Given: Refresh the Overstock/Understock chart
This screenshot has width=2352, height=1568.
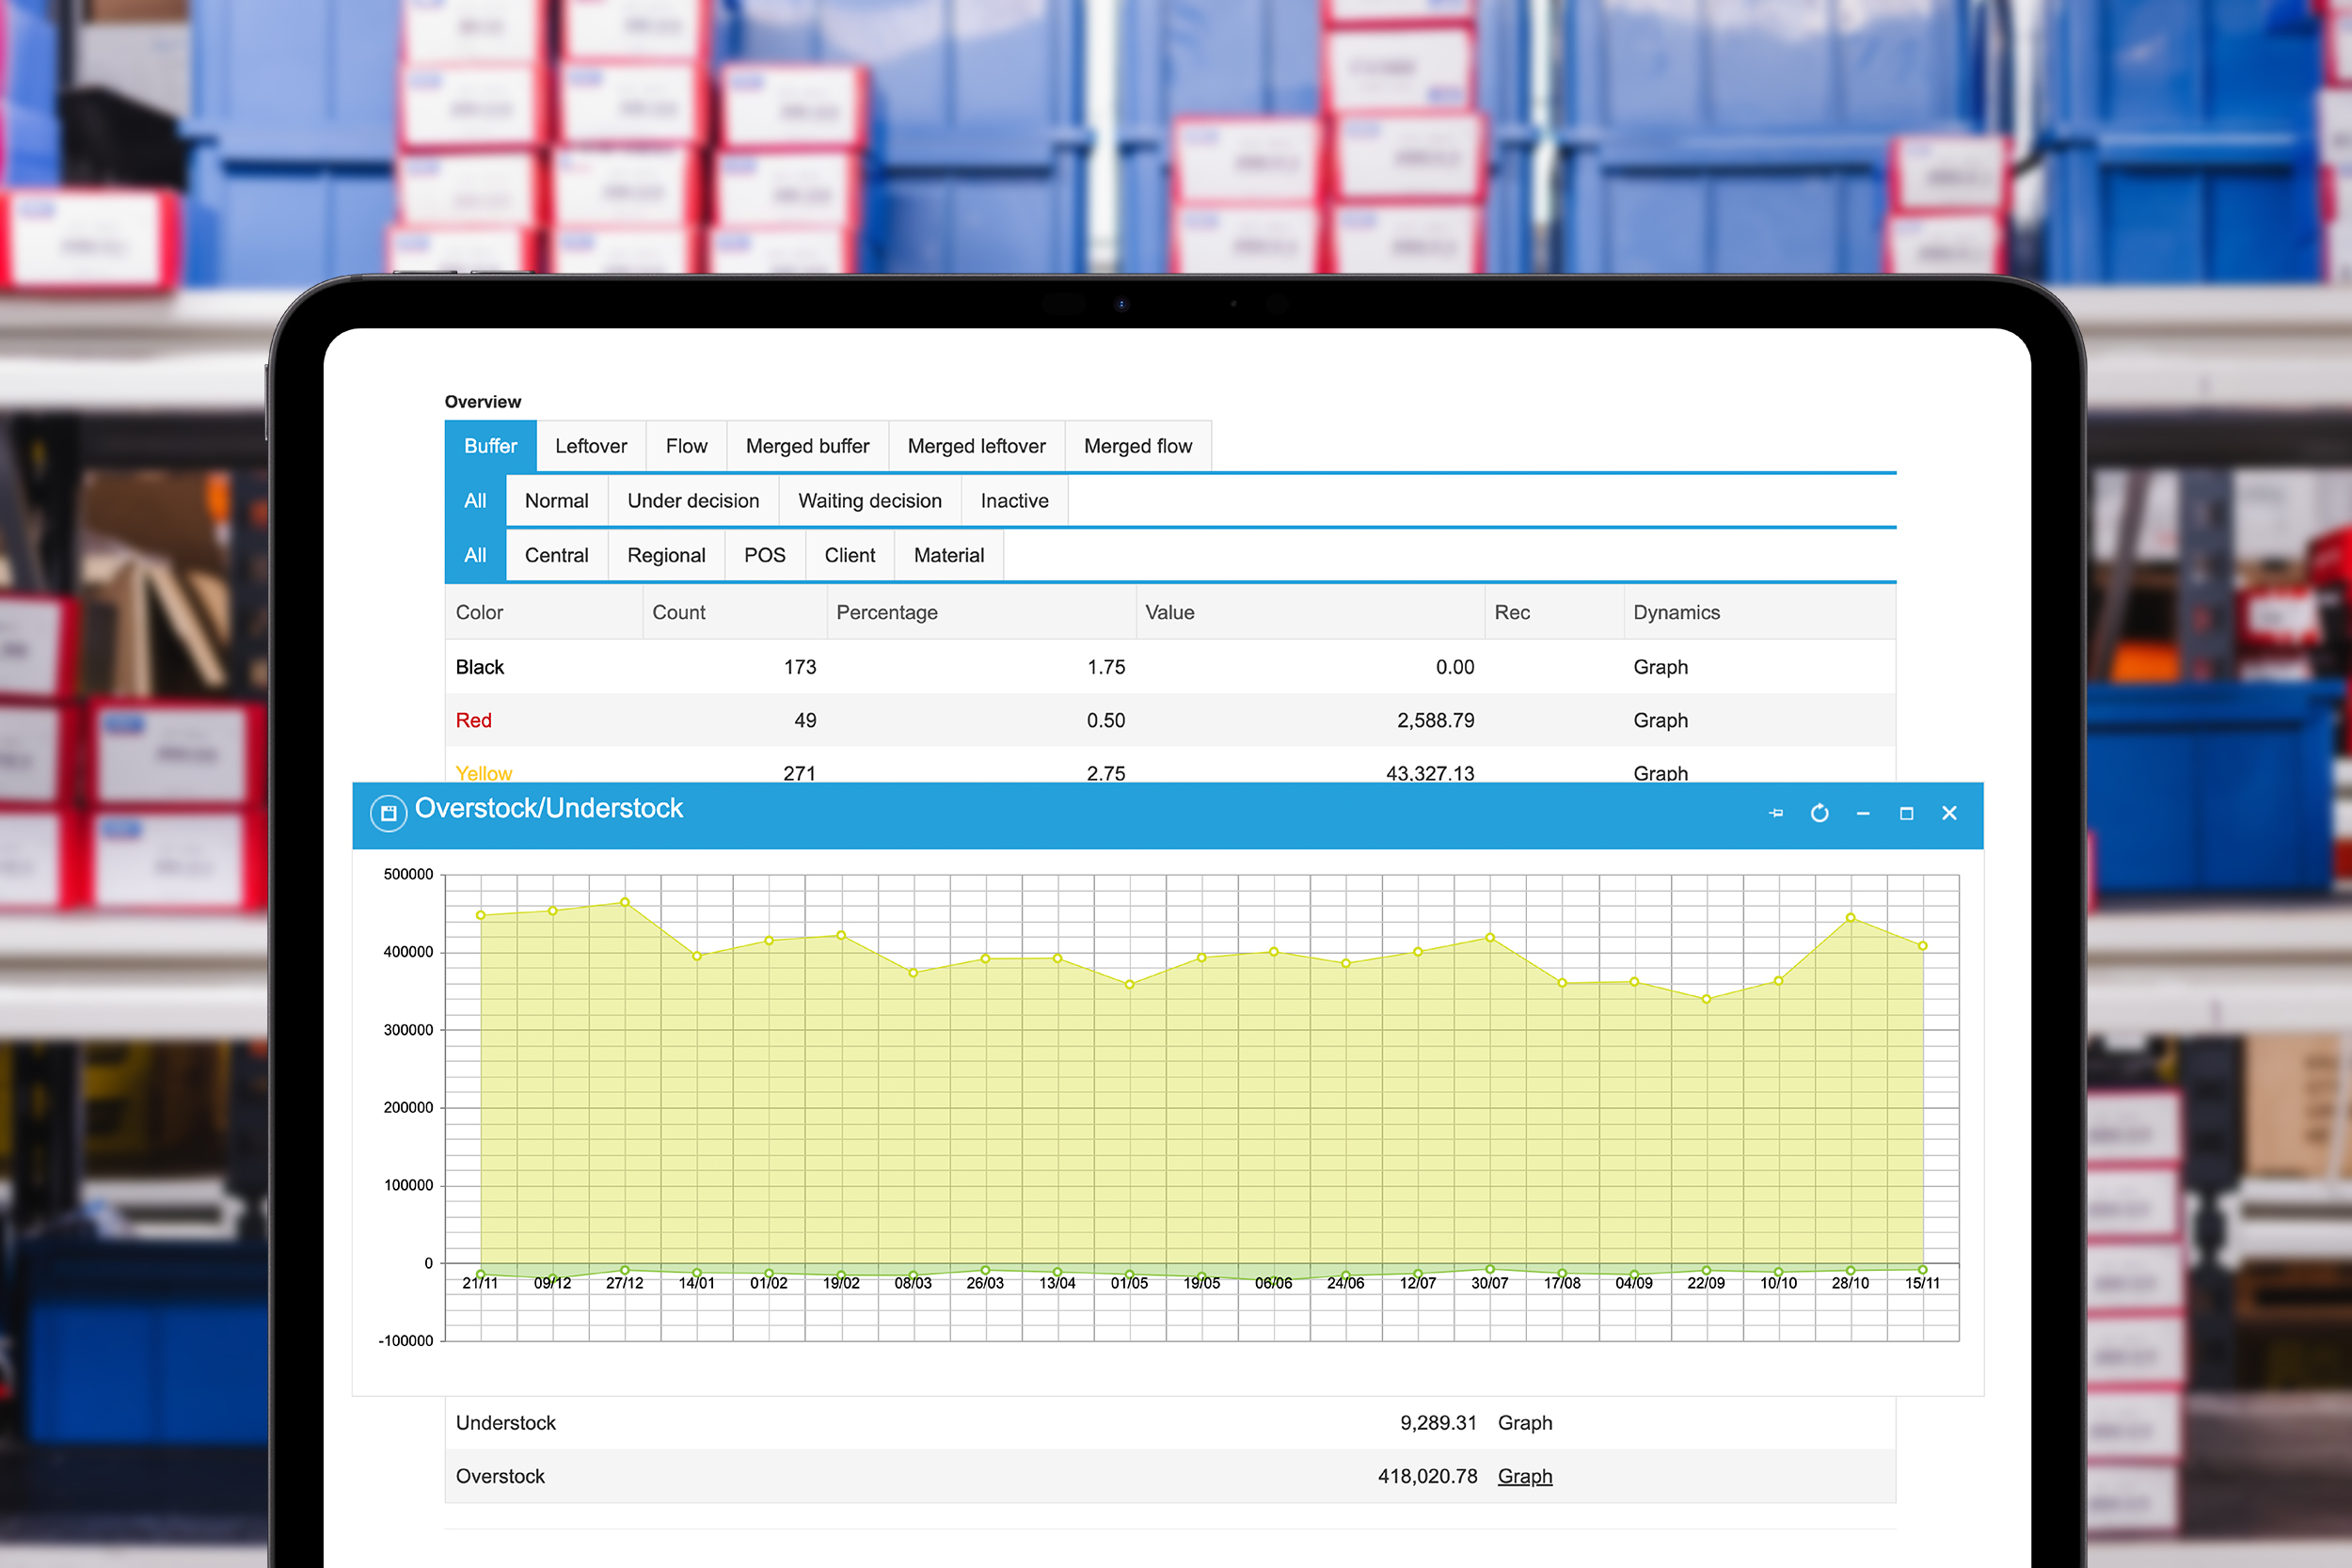Looking at the screenshot, I should click(x=1820, y=813).
